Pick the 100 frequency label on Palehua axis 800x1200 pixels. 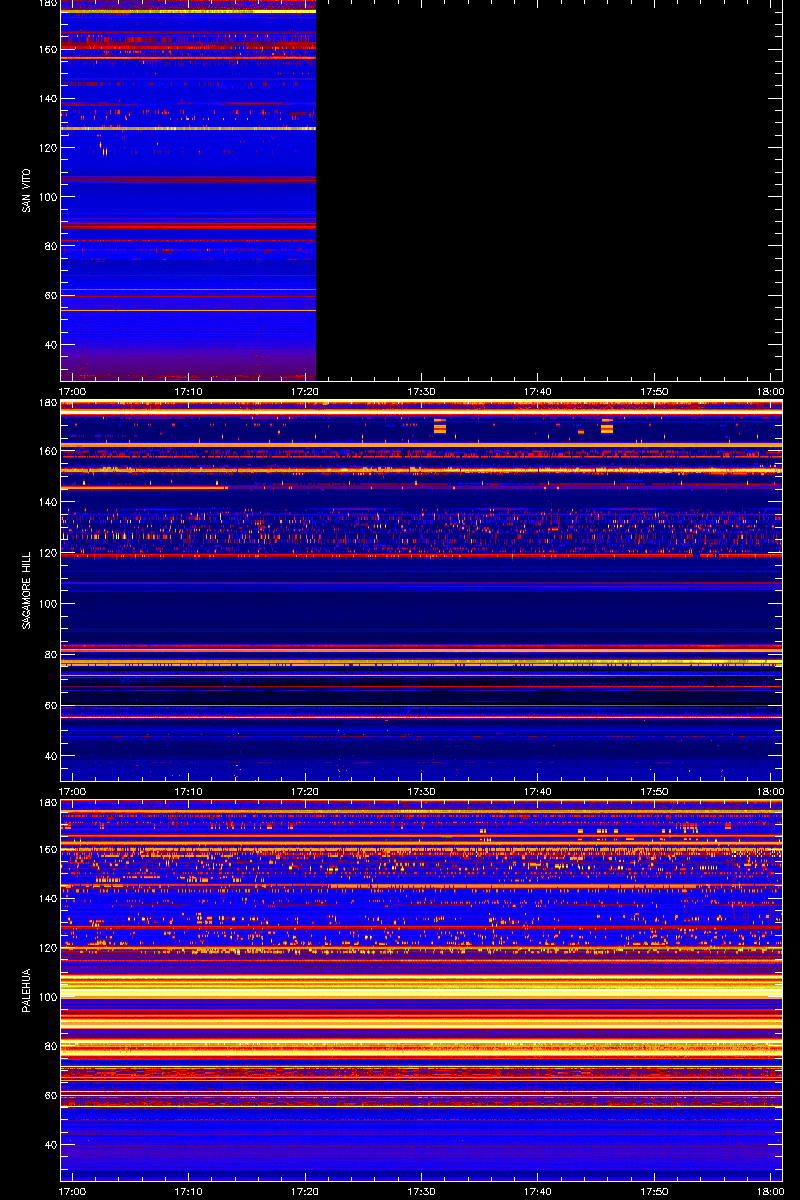47,997
